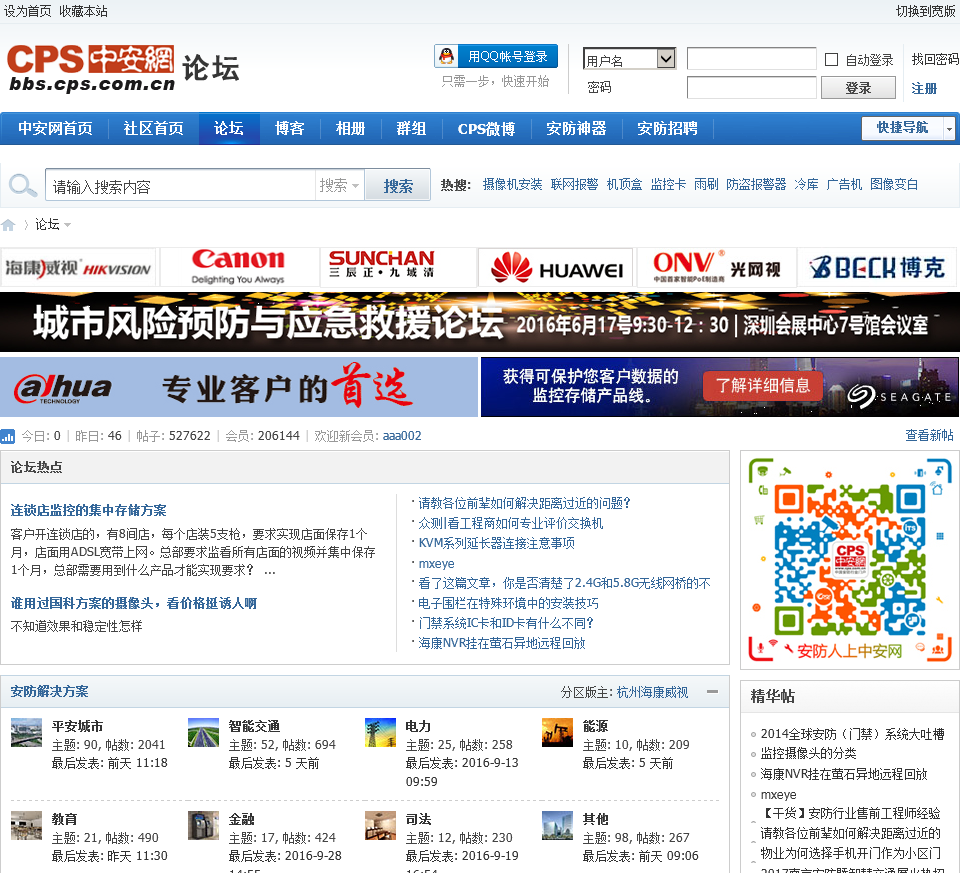960x873 pixels.
Task: Select the 论坛 nav tab
Action: coord(229,129)
